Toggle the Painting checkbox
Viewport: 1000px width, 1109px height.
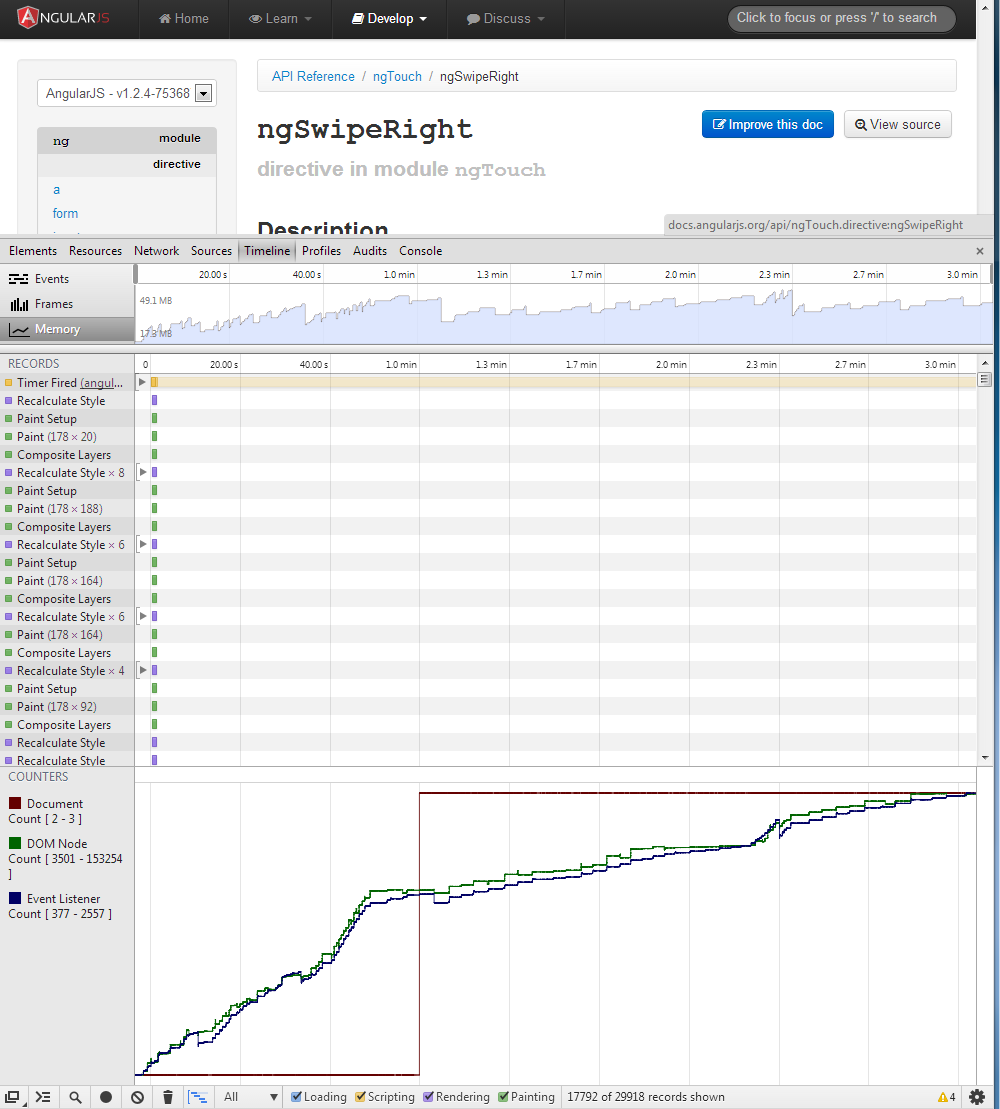[x=504, y=1097]
